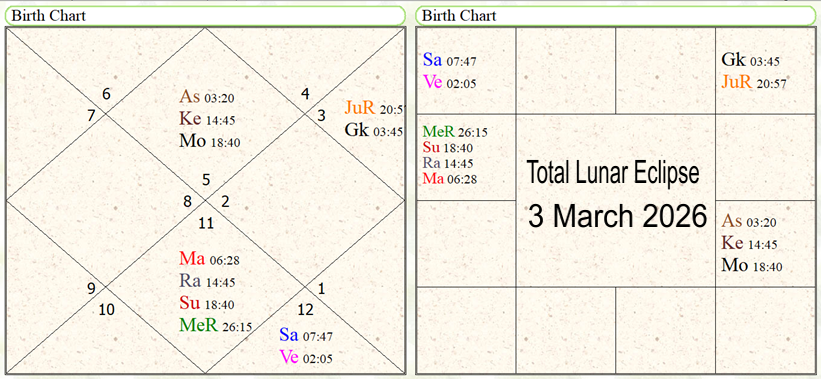Viewport: 821px width, 379px height.
Task: Click house number 10 in the diamond chart
Action: pyautogui.click(x=106, y=310)
